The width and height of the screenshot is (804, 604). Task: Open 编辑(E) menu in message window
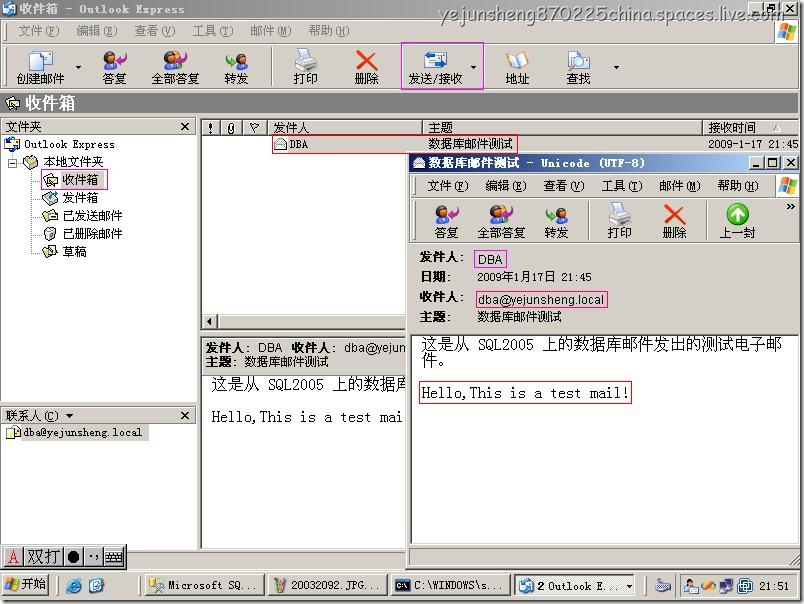[x=506, y=186]
